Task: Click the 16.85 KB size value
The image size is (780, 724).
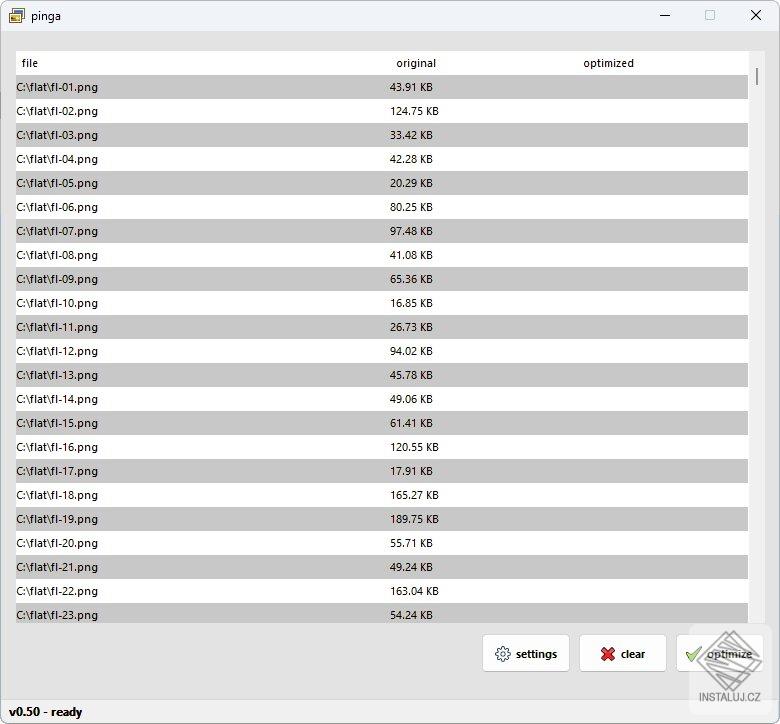Action: (x=411, y=303)
